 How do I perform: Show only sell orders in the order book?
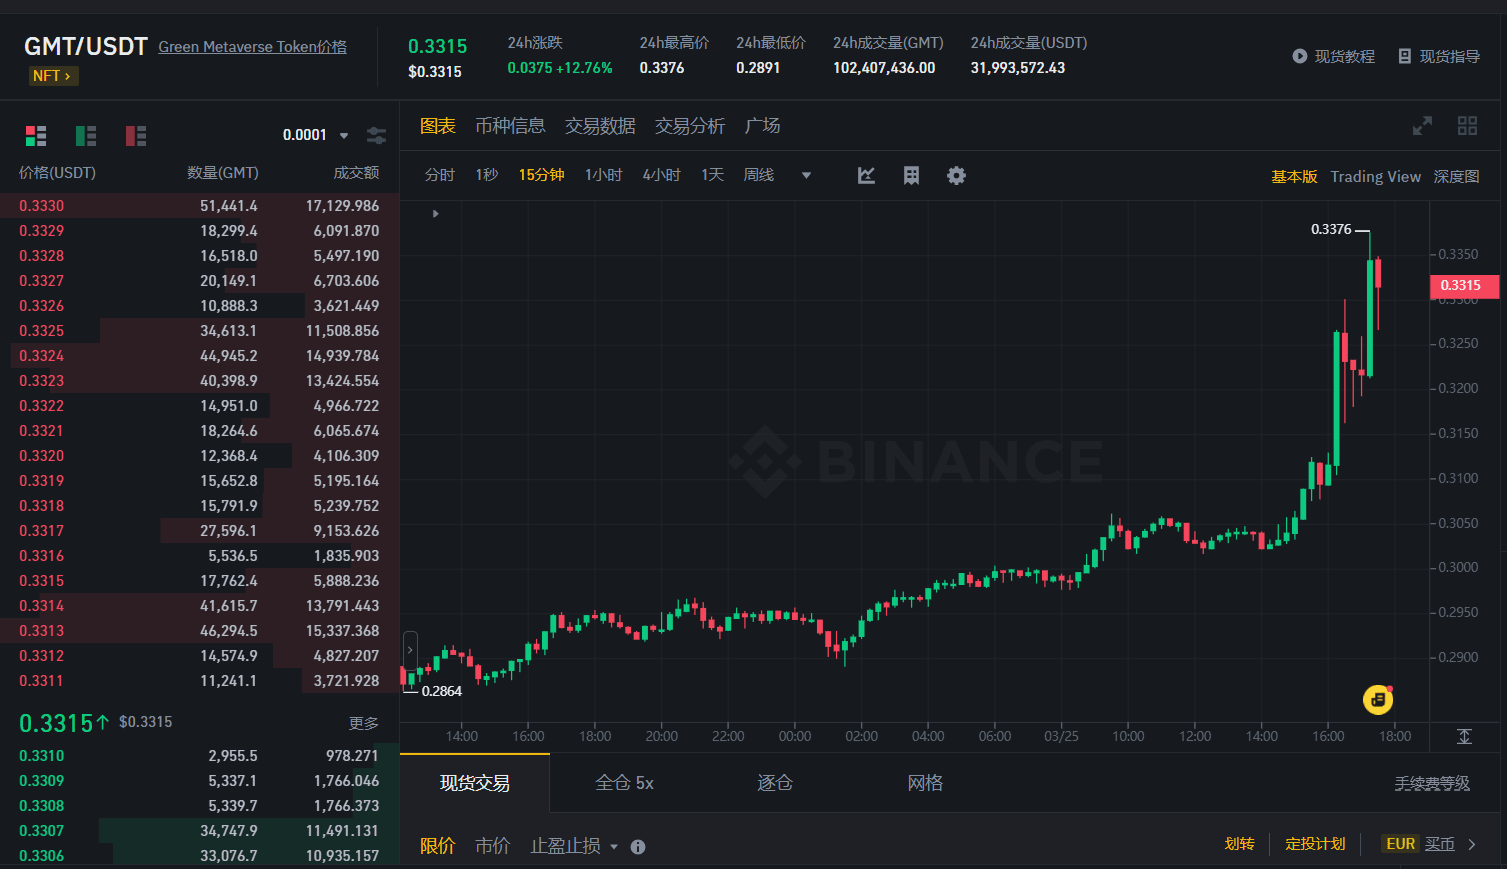pos(135,135)
